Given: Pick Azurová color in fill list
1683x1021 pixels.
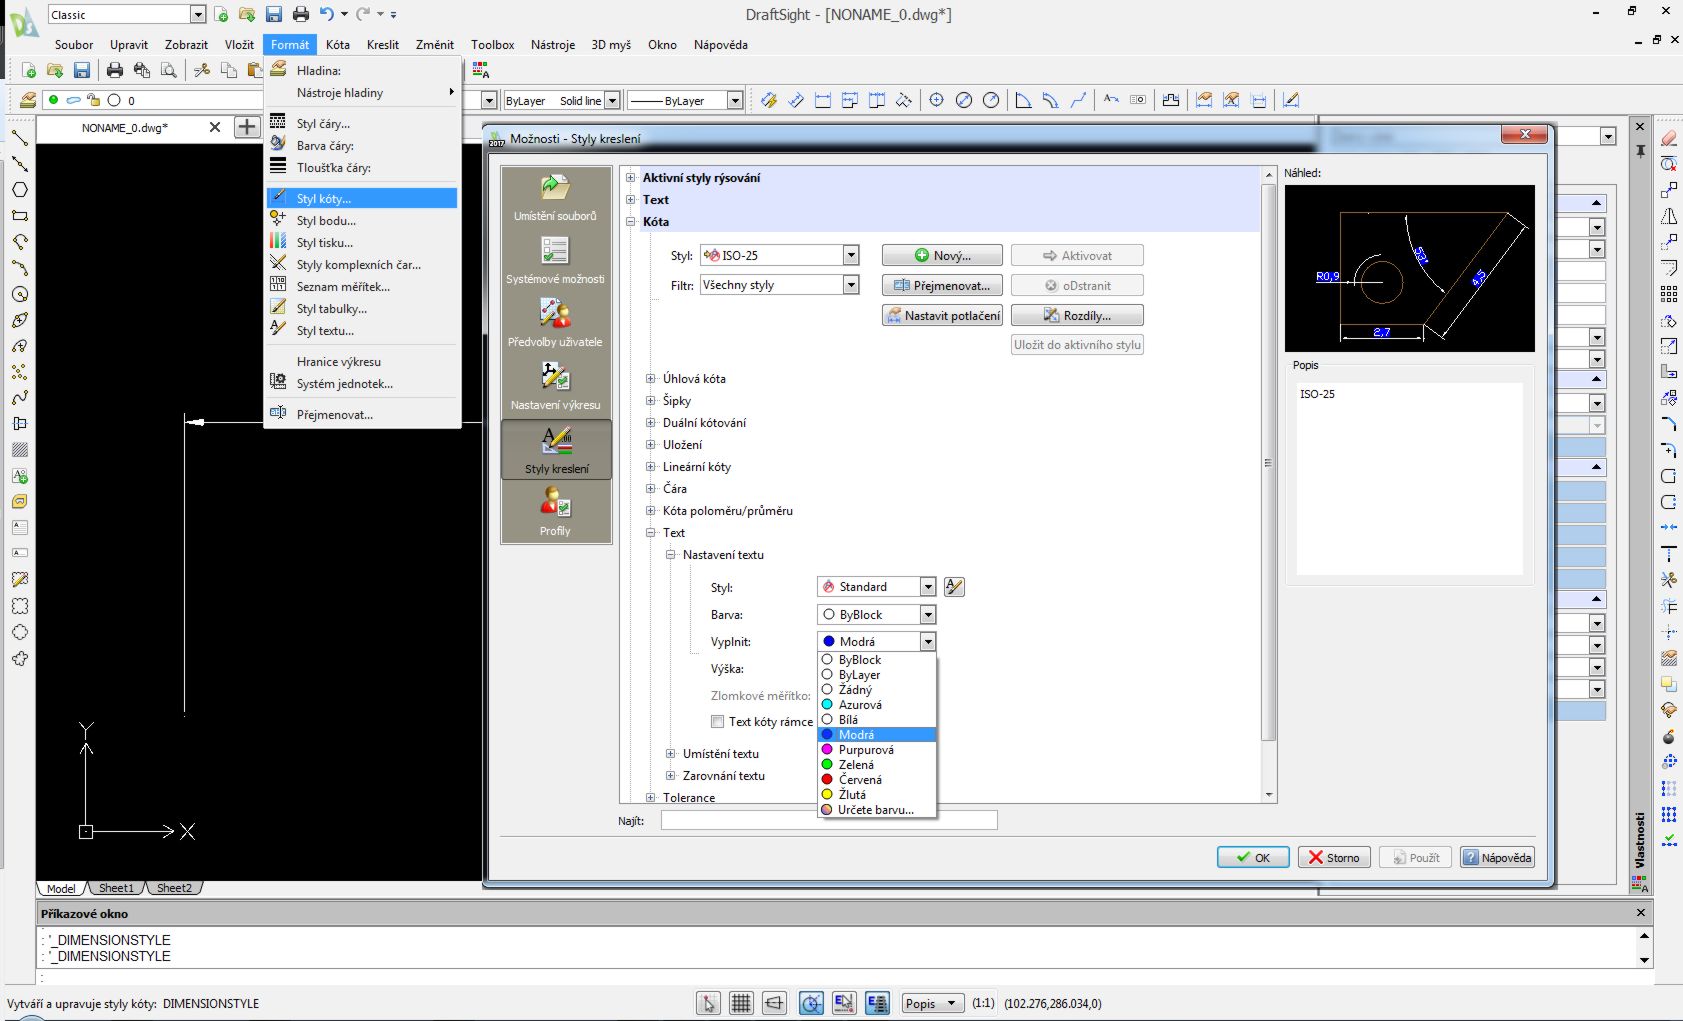Looking at the screenshot, I should coord(877,705).
